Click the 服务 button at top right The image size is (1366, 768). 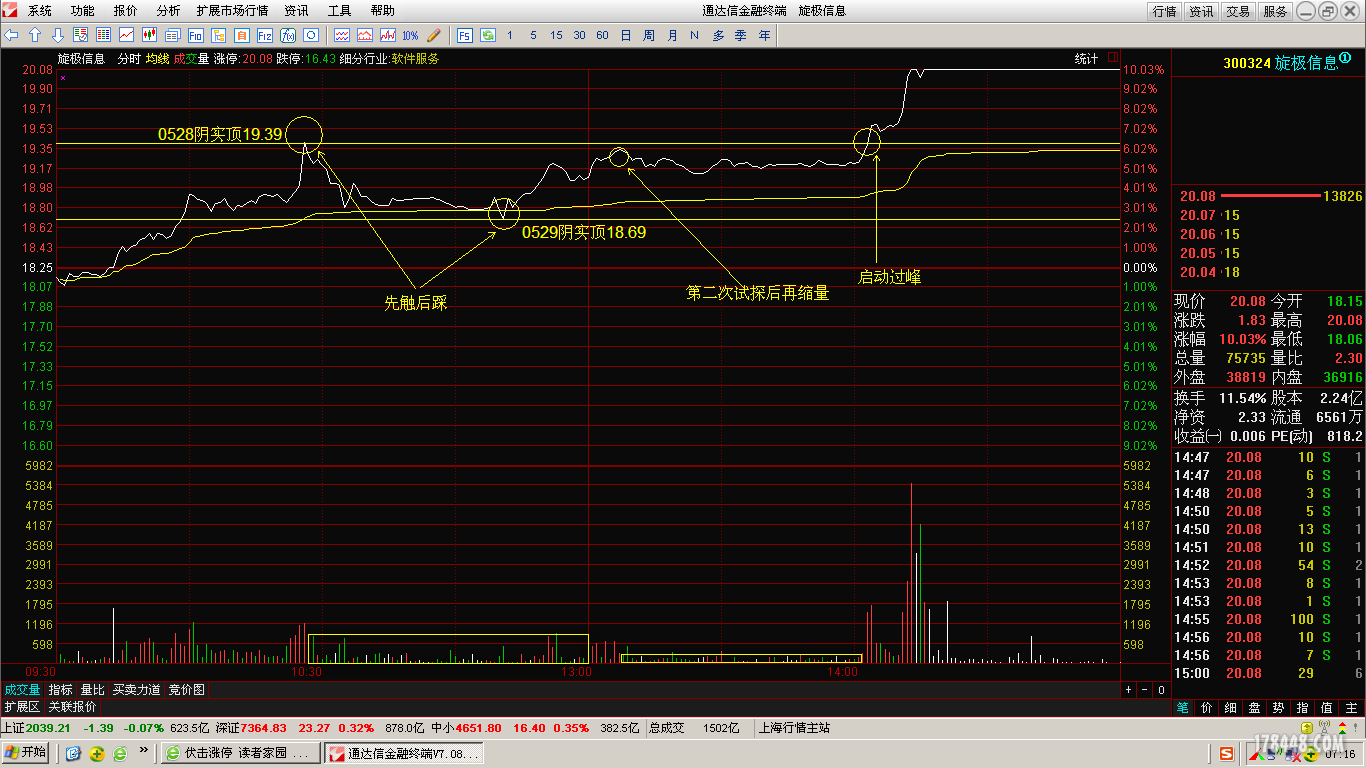click(1275, 11)
